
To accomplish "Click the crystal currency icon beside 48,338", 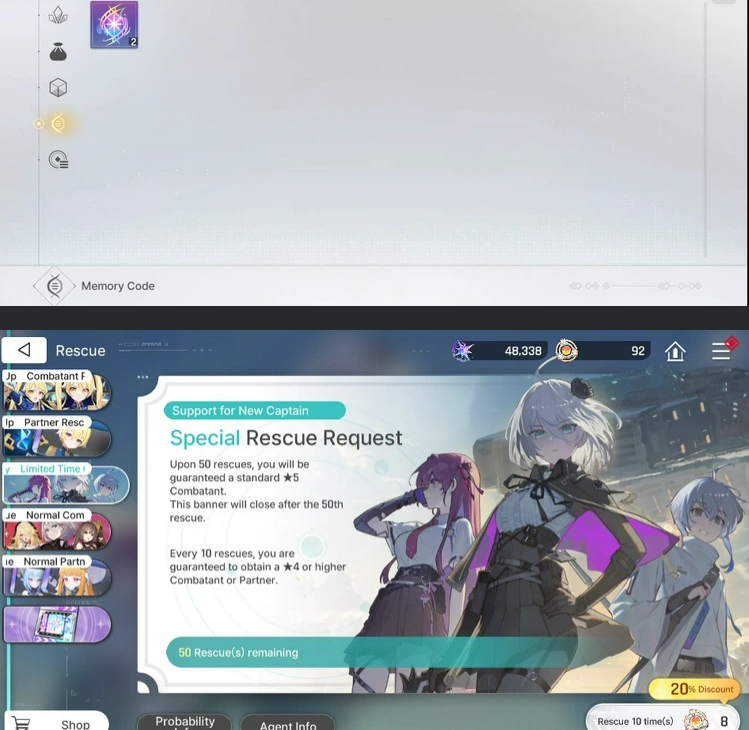I will click(x=462, y=351).
